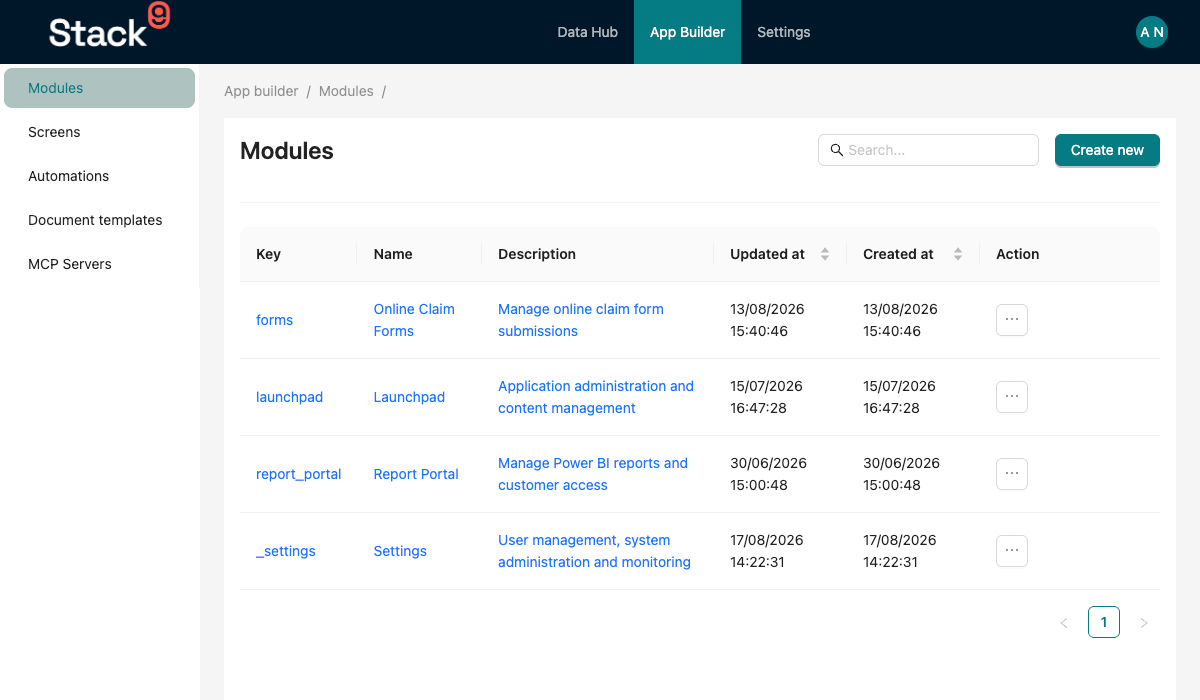Open MCP Servers in the sidebar
Viewport: 1200px width, 700px height.
99,264
